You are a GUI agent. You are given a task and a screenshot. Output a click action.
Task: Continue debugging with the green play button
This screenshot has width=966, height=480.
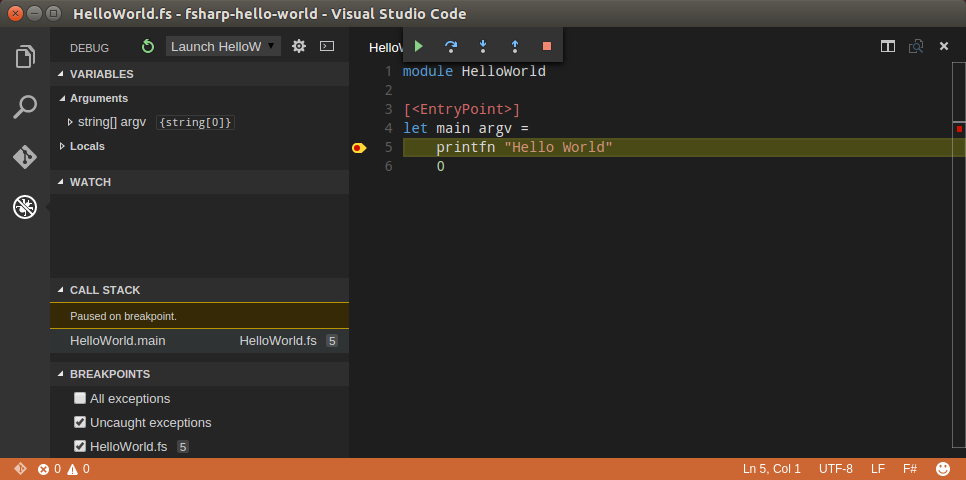pyautogui.click(x=419, y=46)
